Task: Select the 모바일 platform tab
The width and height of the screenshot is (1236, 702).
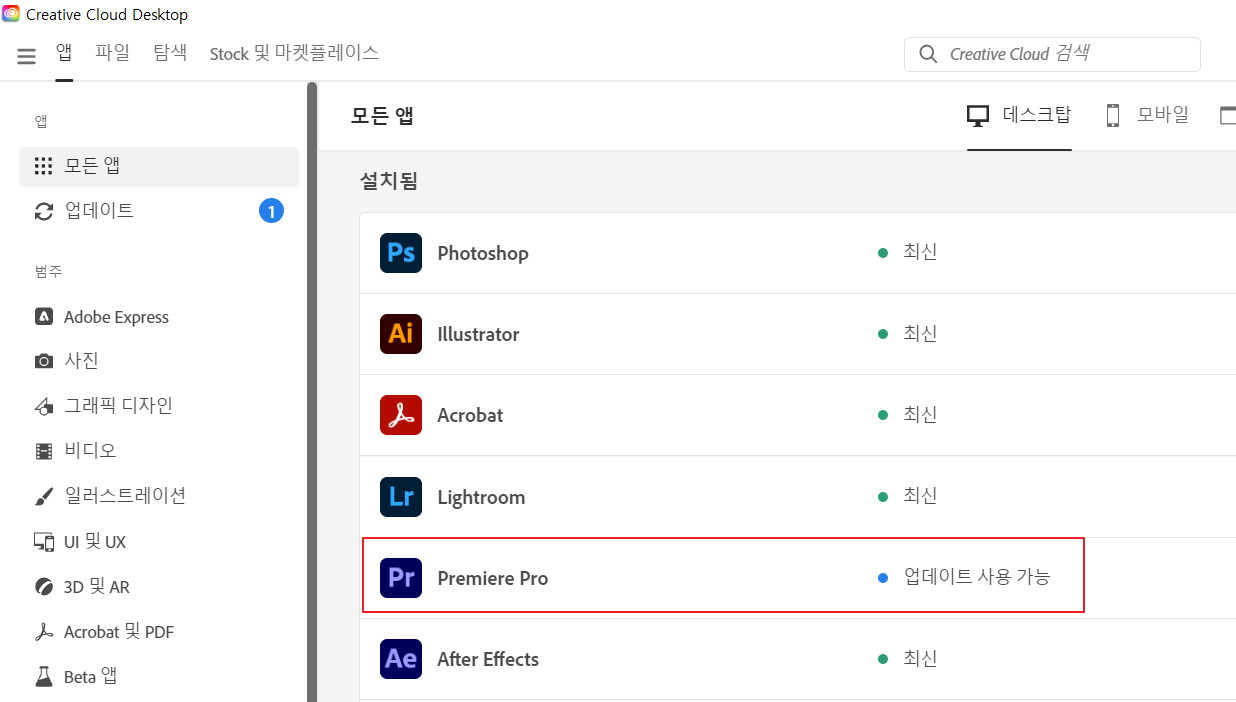Action: [x=1147, y=115]
